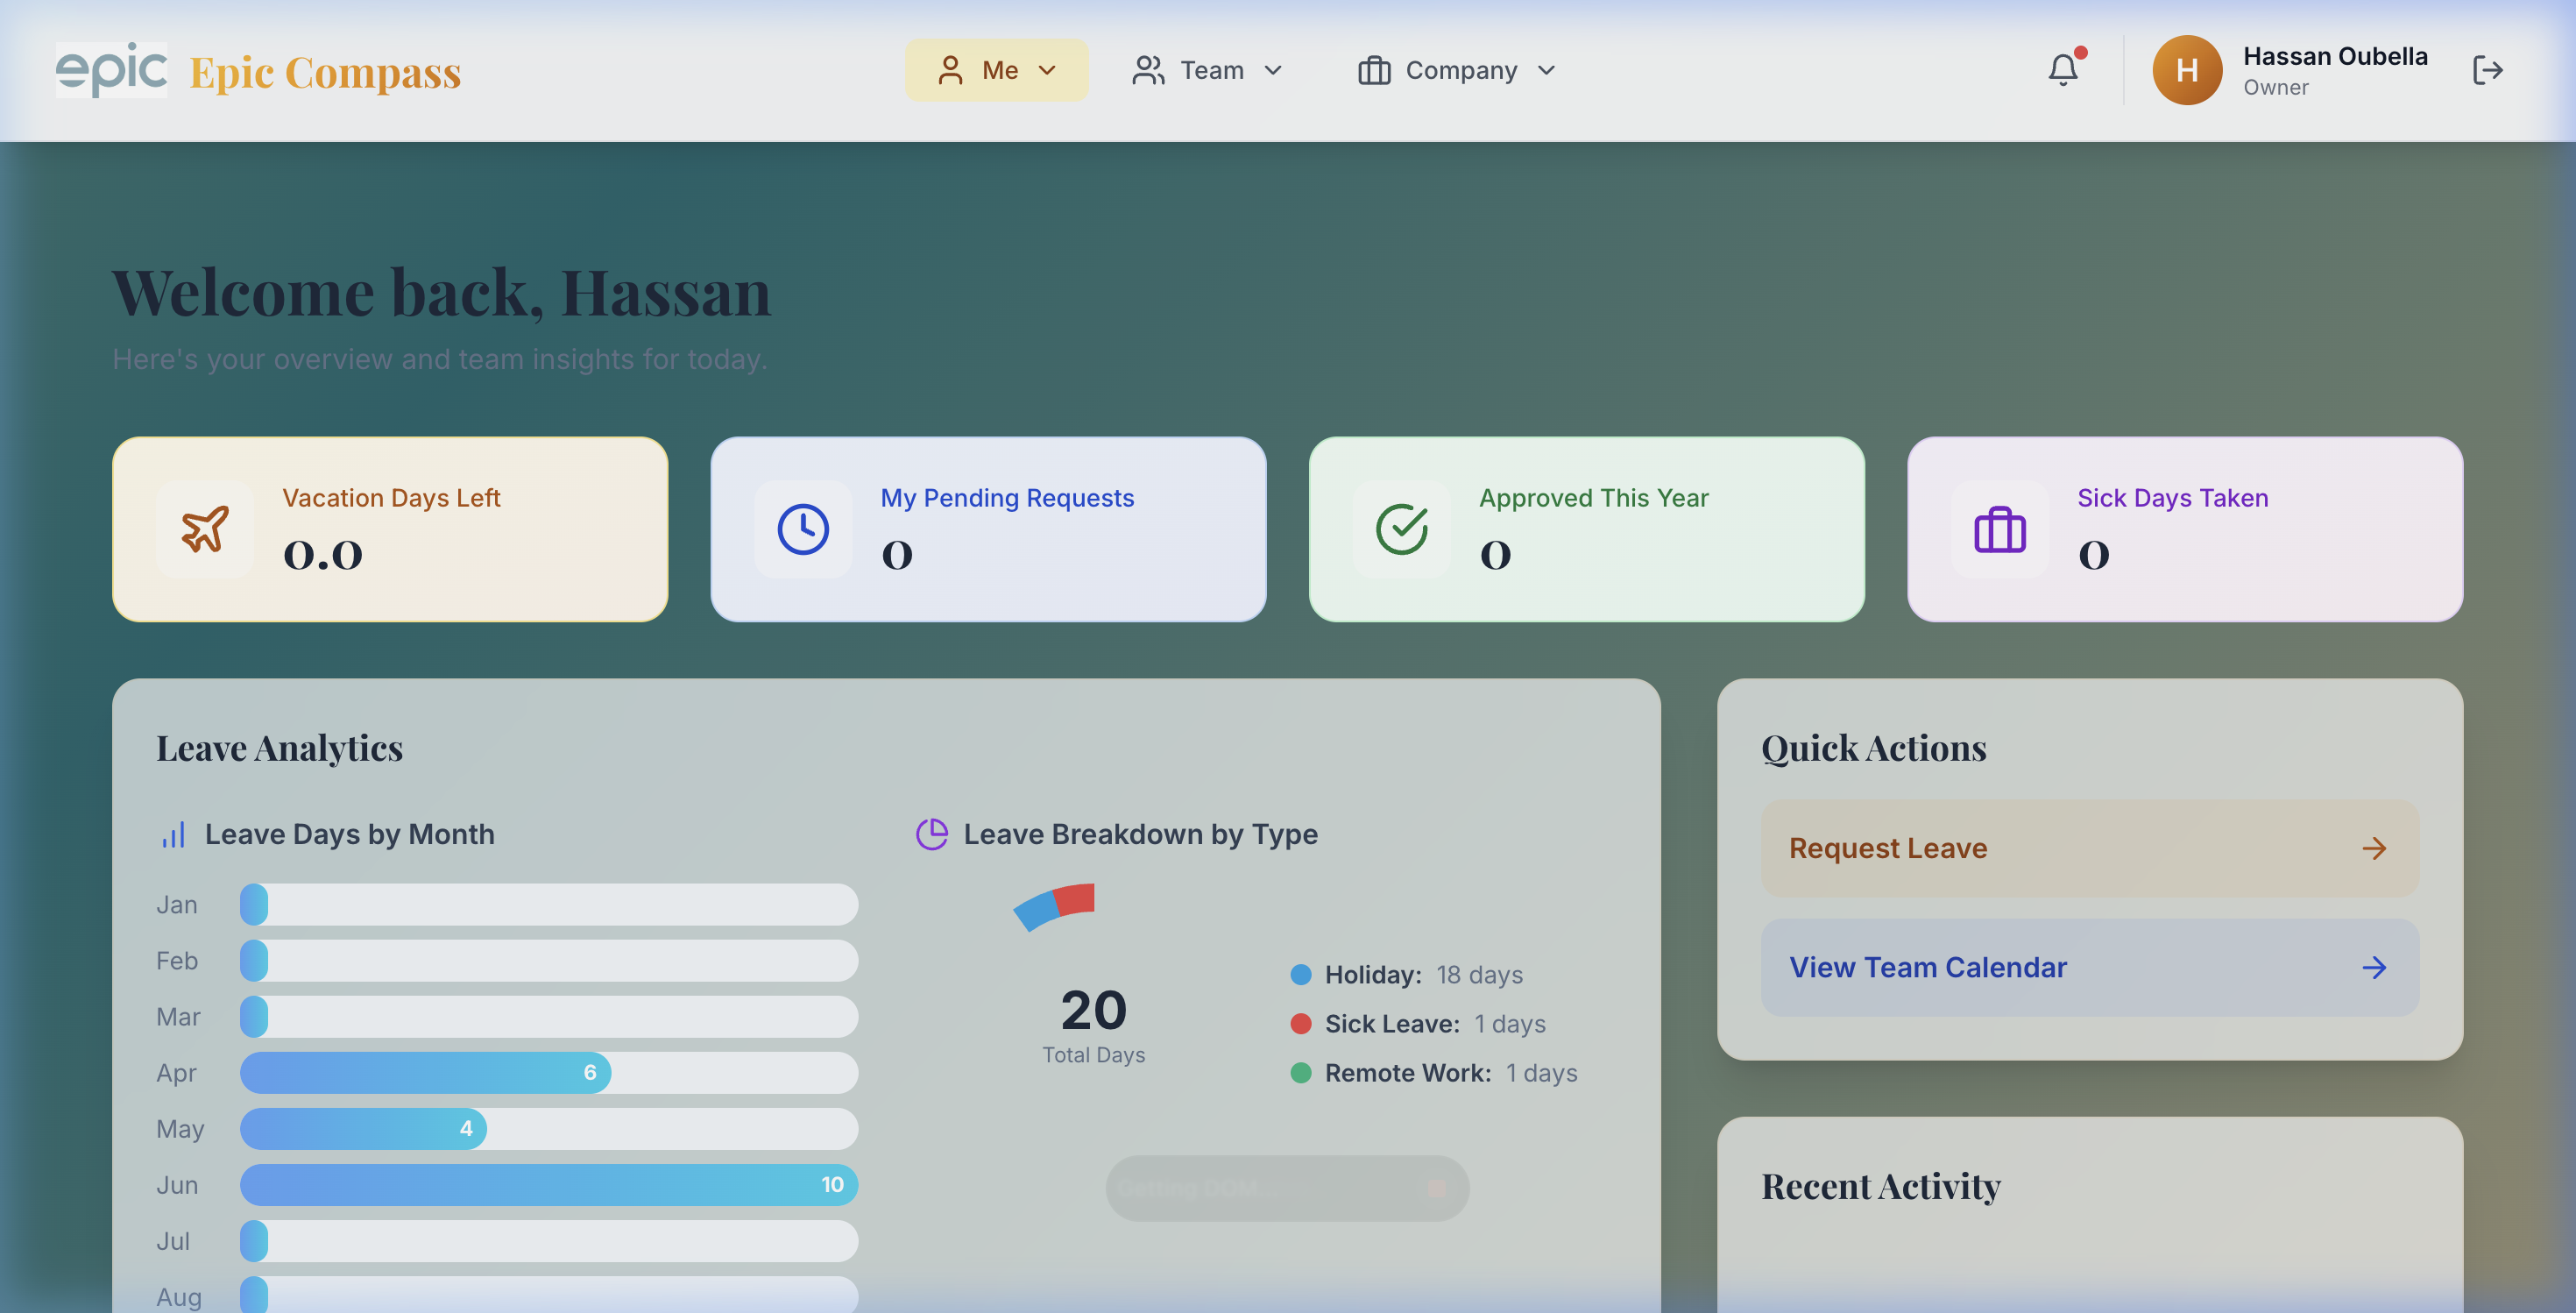The height and width of the screenshot is (1313, 2576).
Task: Click the 'Sick Leave: 1 days' legend text
Action: tap(1435, 1024)
